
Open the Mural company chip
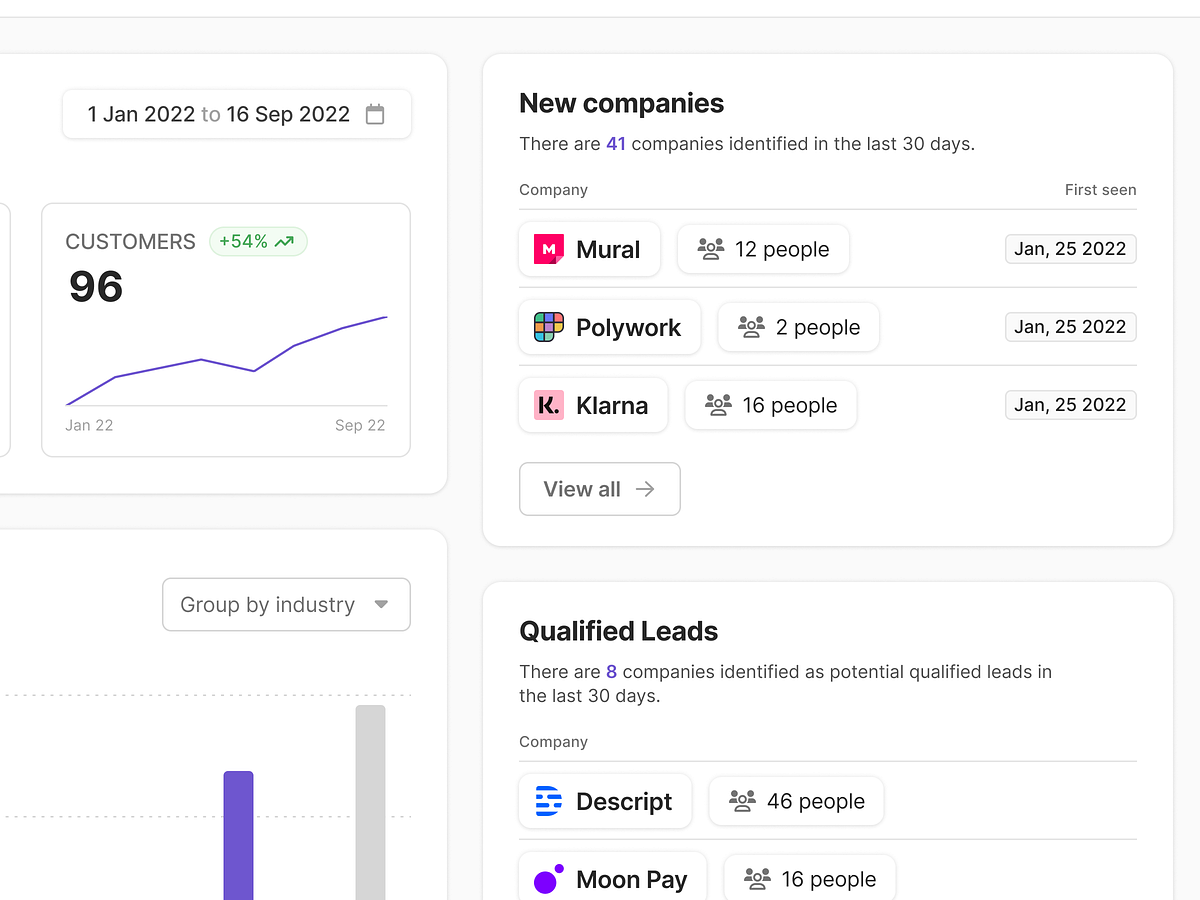(x=590, y=249)
